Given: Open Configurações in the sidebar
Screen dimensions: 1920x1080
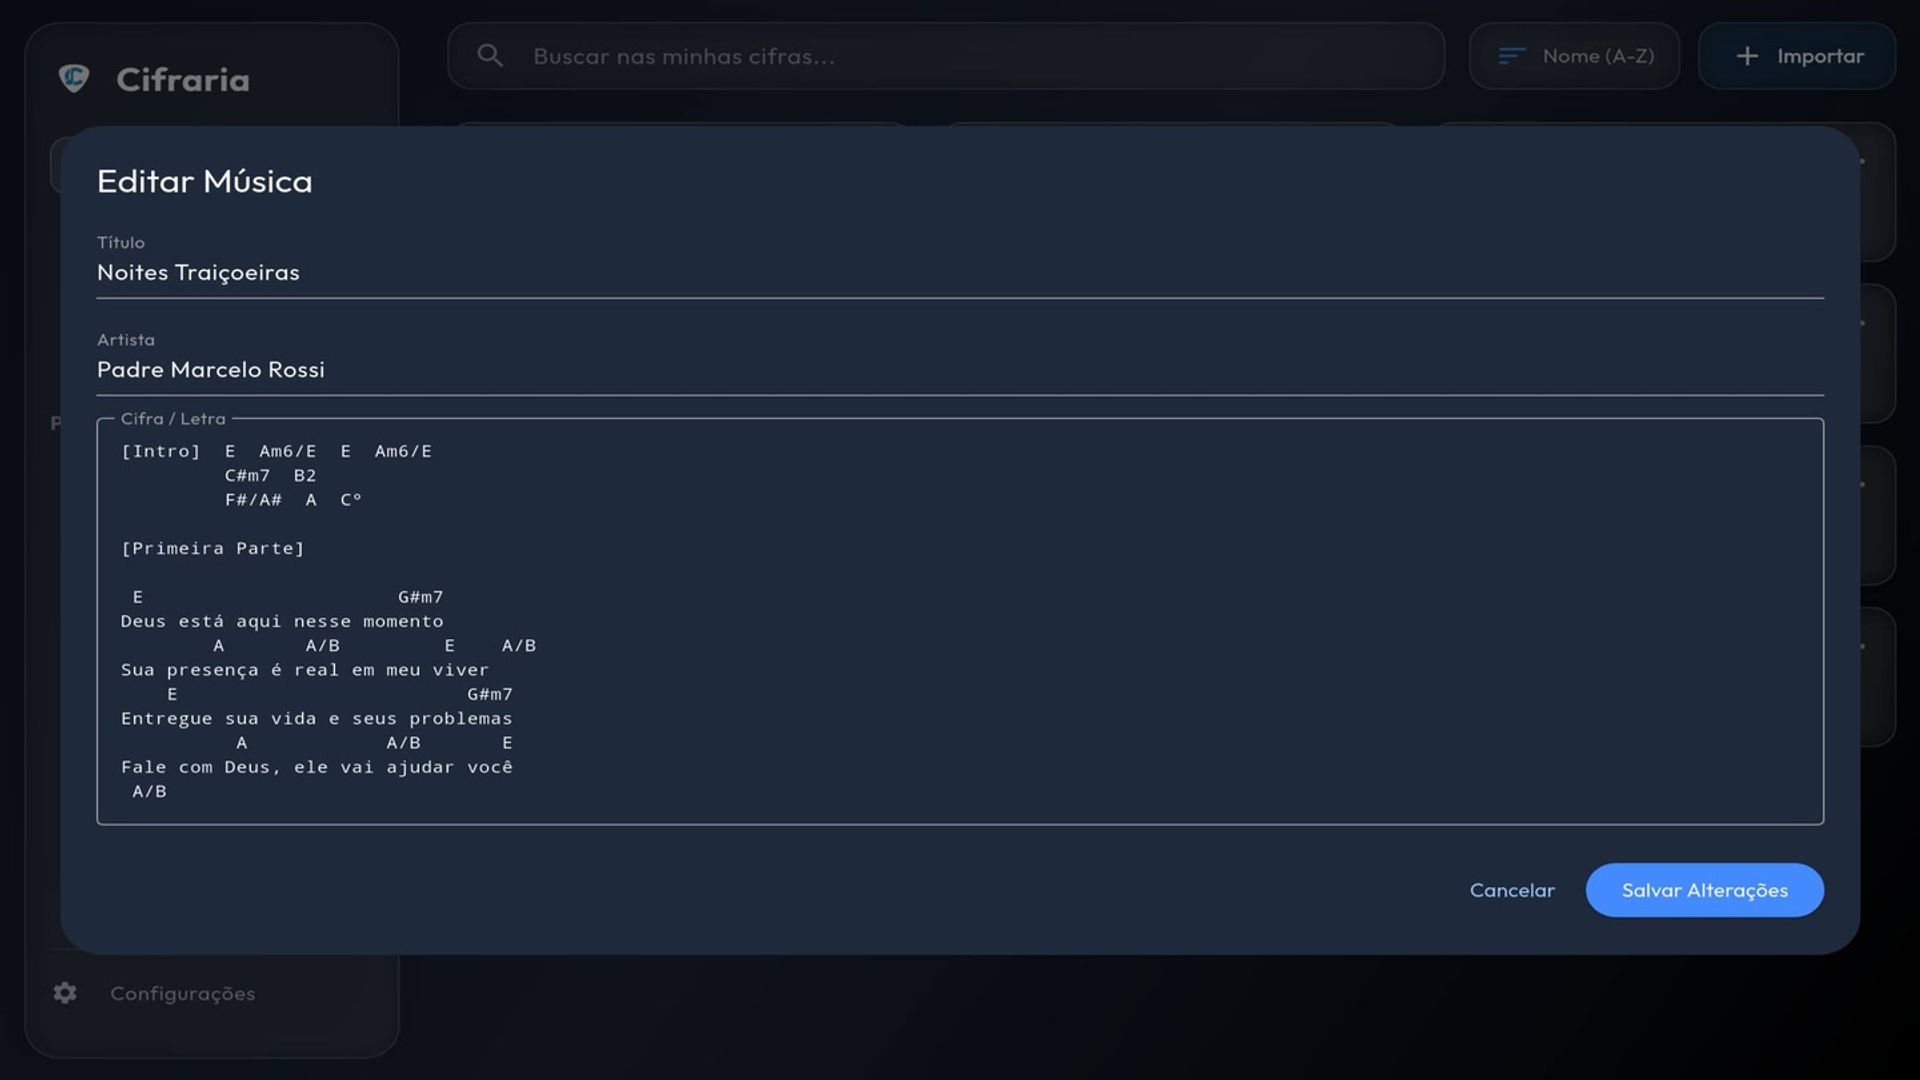Looking at the screenshot, I should (182, 993).
